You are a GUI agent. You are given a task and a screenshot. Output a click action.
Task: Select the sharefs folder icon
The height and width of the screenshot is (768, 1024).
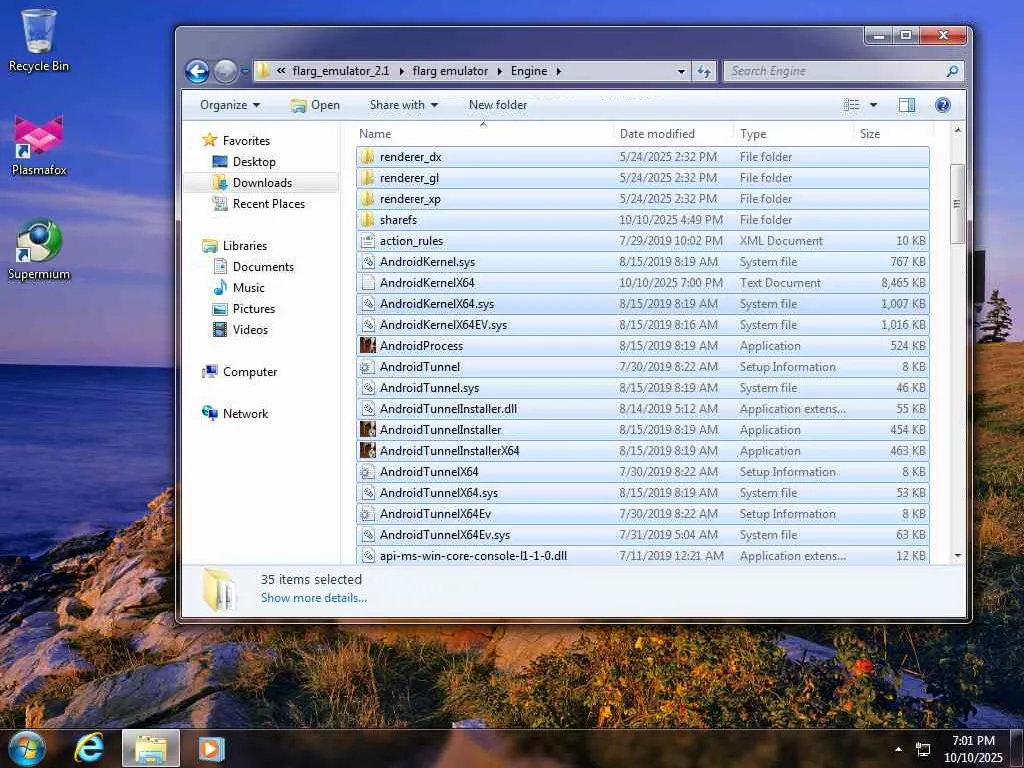click(368, 219)
